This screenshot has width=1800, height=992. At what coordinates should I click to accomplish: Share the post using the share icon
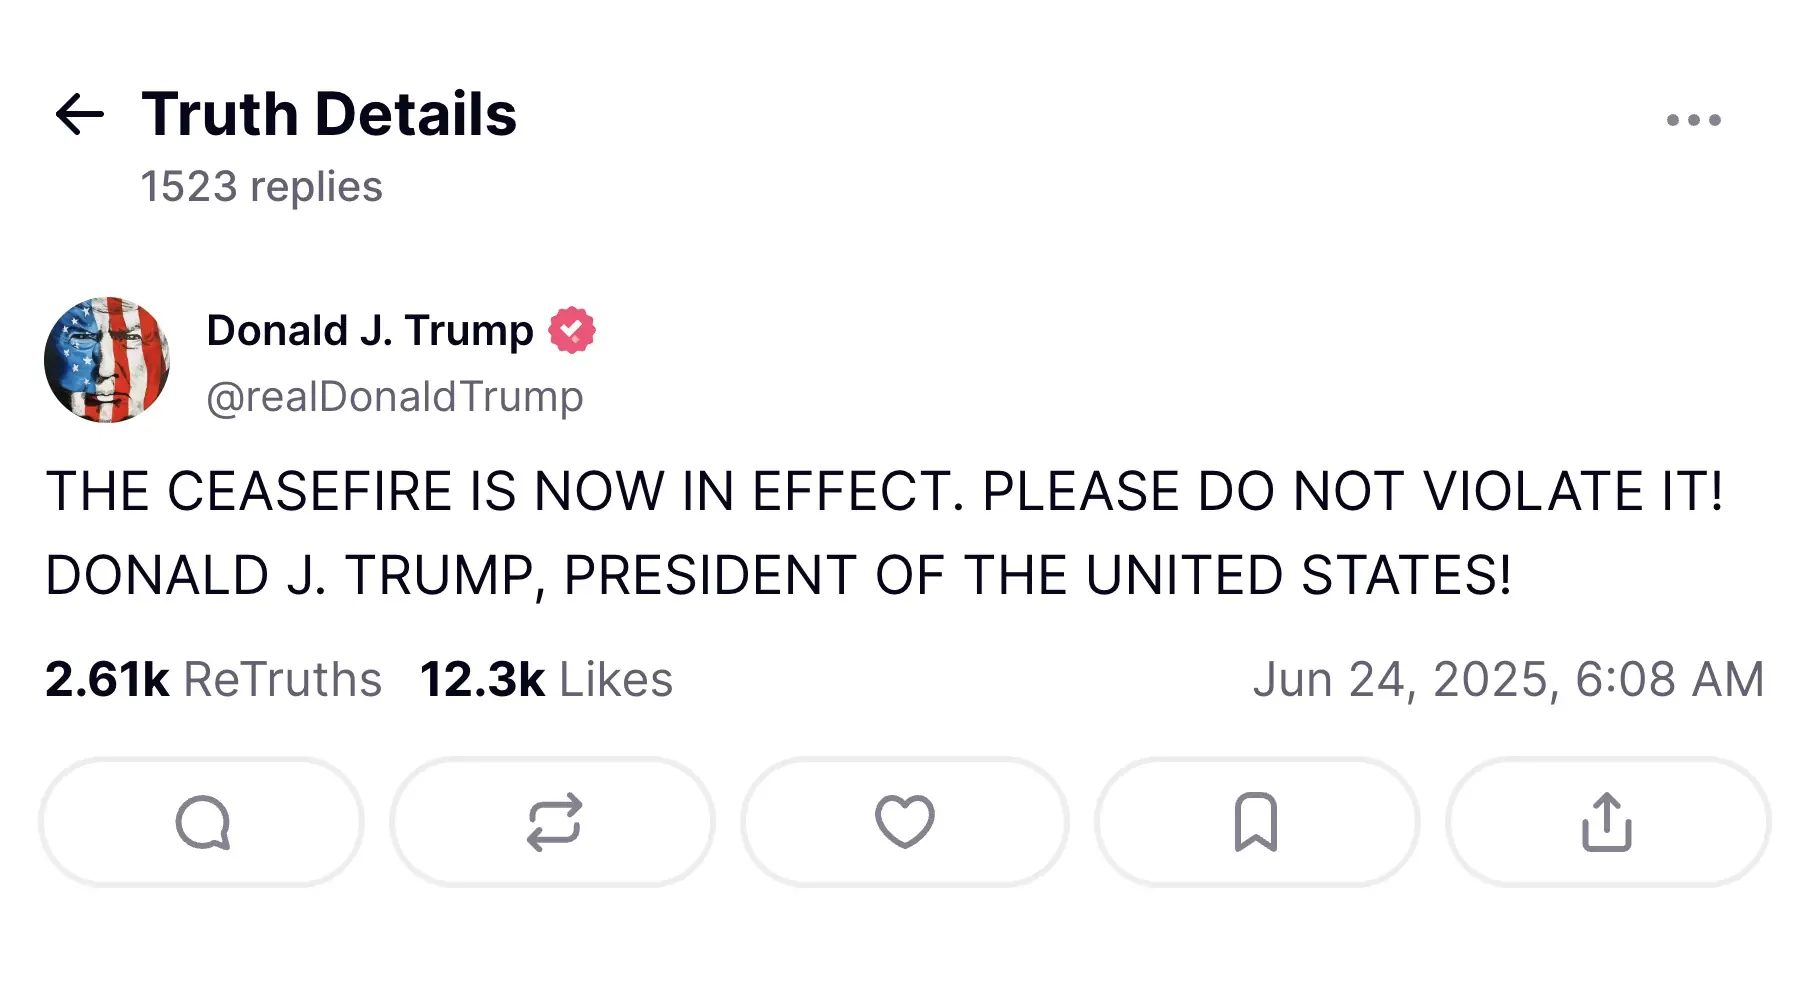point(1606,822)
